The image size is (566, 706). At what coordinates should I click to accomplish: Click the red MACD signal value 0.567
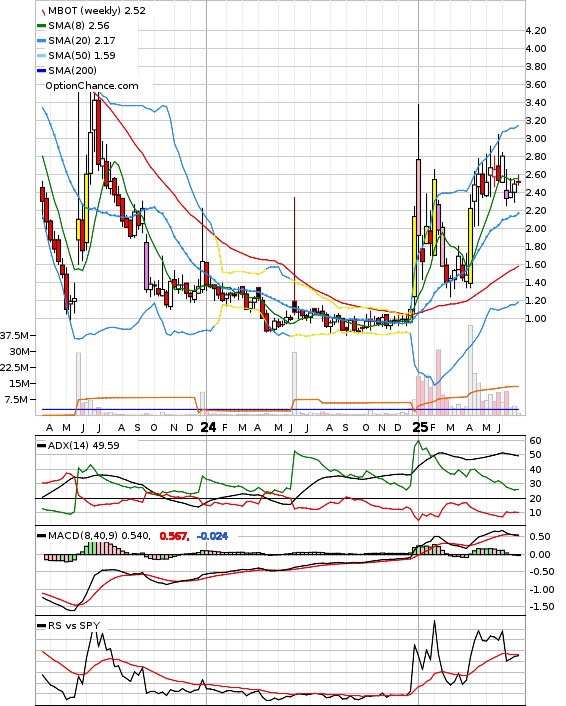pos(174,536)
